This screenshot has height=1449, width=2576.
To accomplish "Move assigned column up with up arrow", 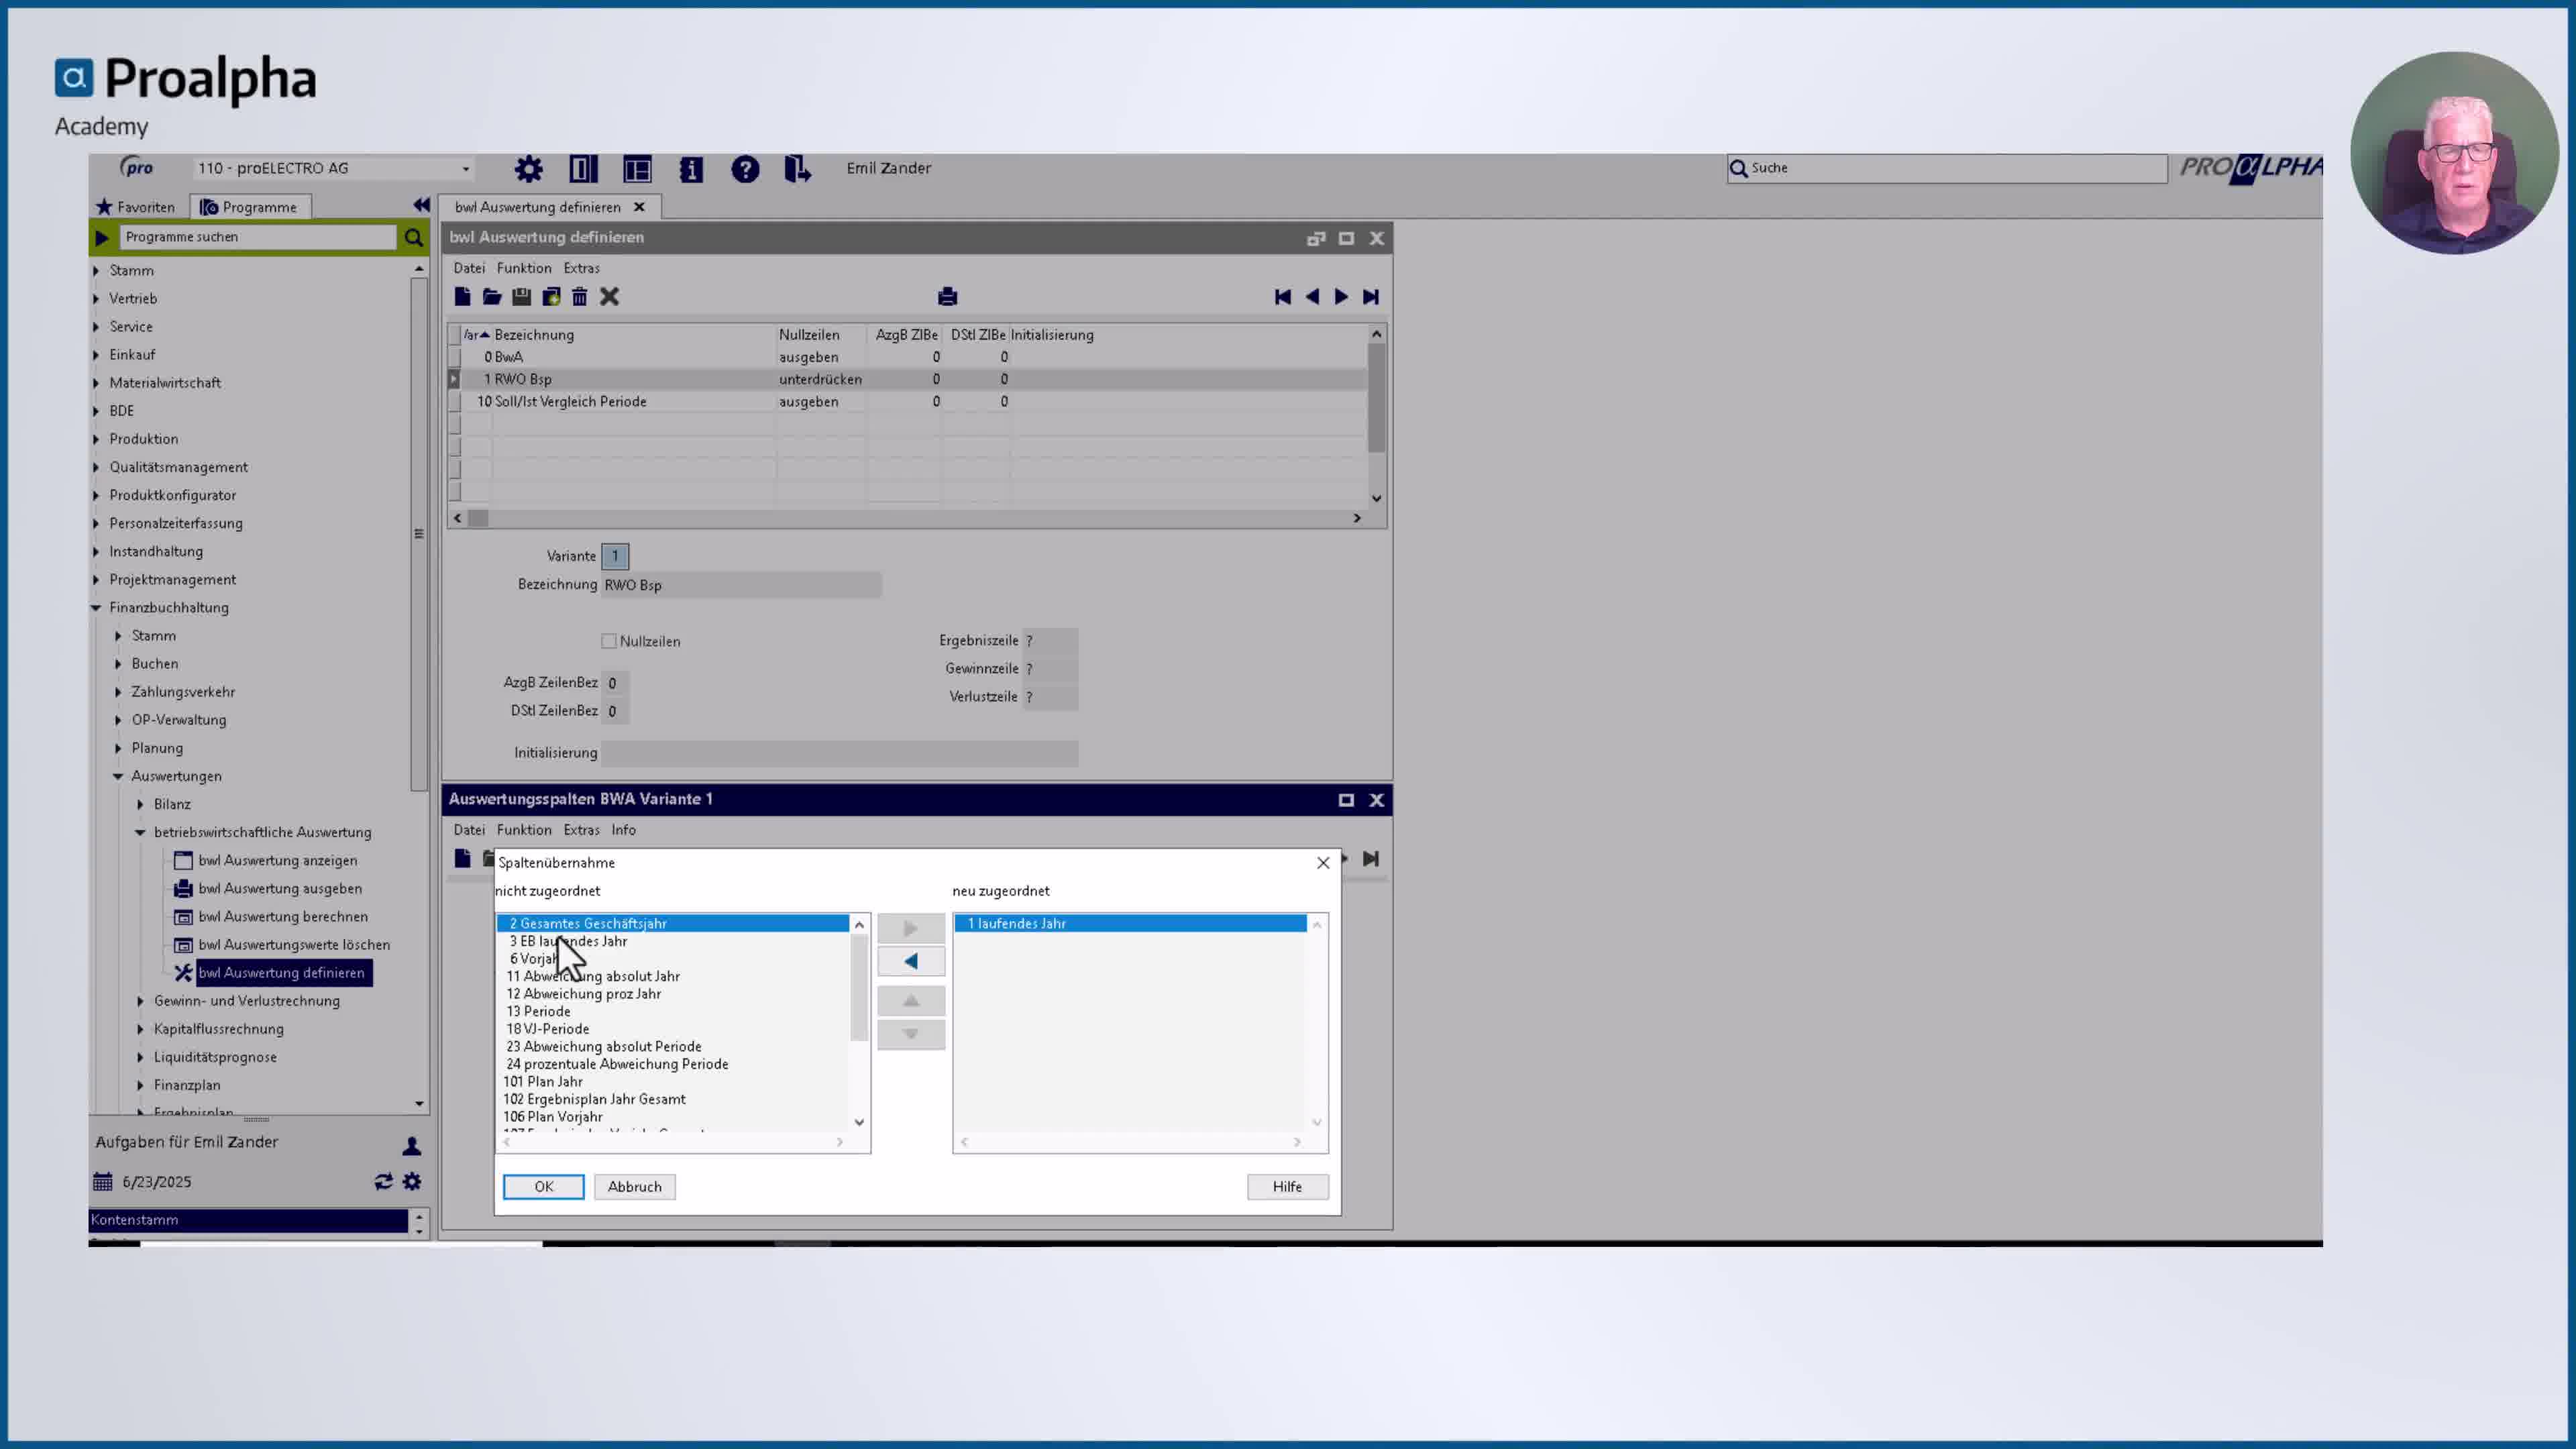I will click(x=911, y=1001).
